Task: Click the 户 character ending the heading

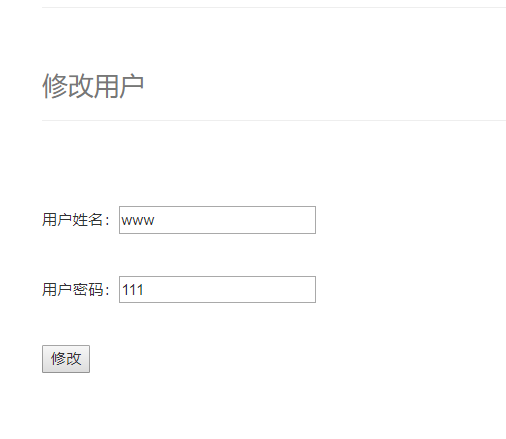Action: click(132, 86)
